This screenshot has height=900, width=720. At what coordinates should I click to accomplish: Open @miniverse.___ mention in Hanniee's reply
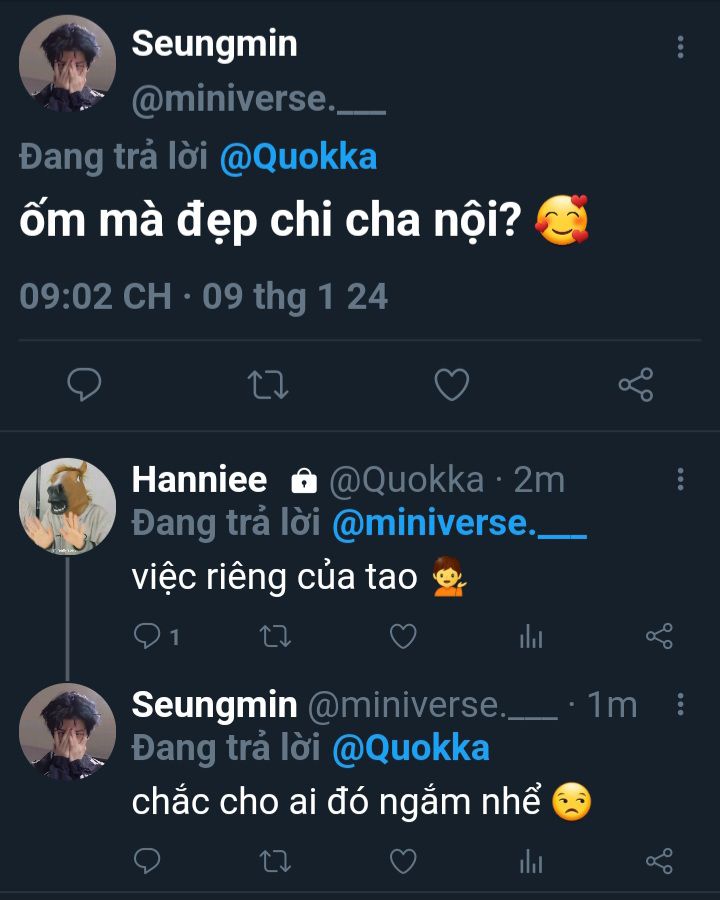pyautogui.click(x=459, y=525)
